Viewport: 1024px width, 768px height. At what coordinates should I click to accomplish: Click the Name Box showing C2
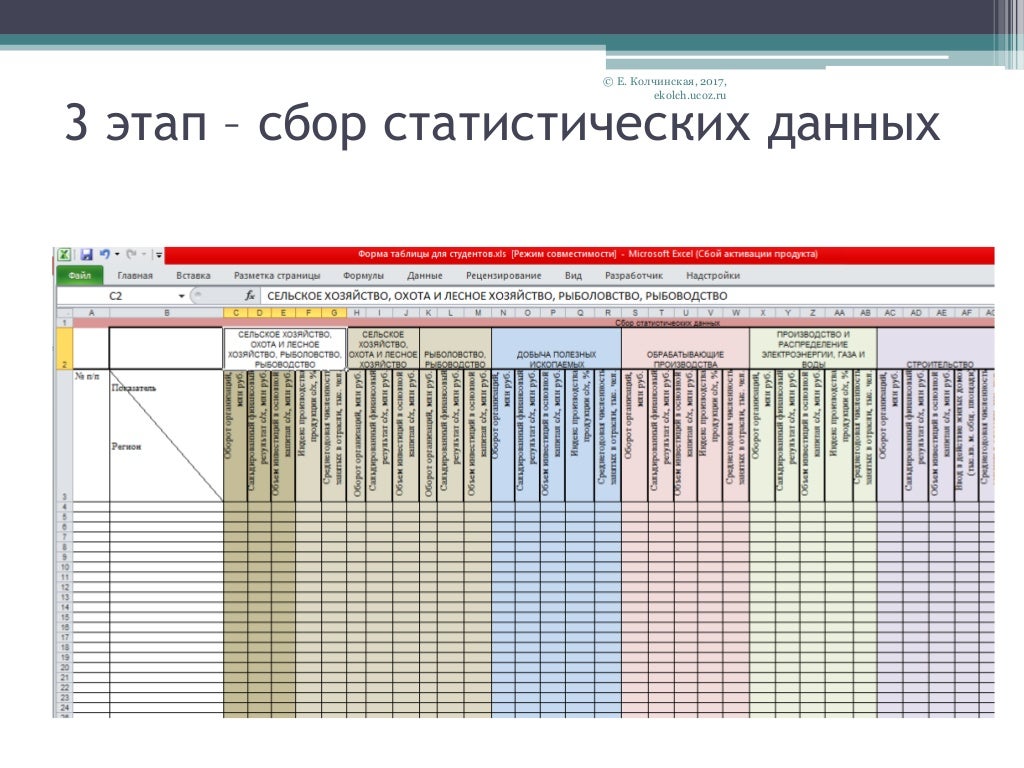tap(116, 296)
